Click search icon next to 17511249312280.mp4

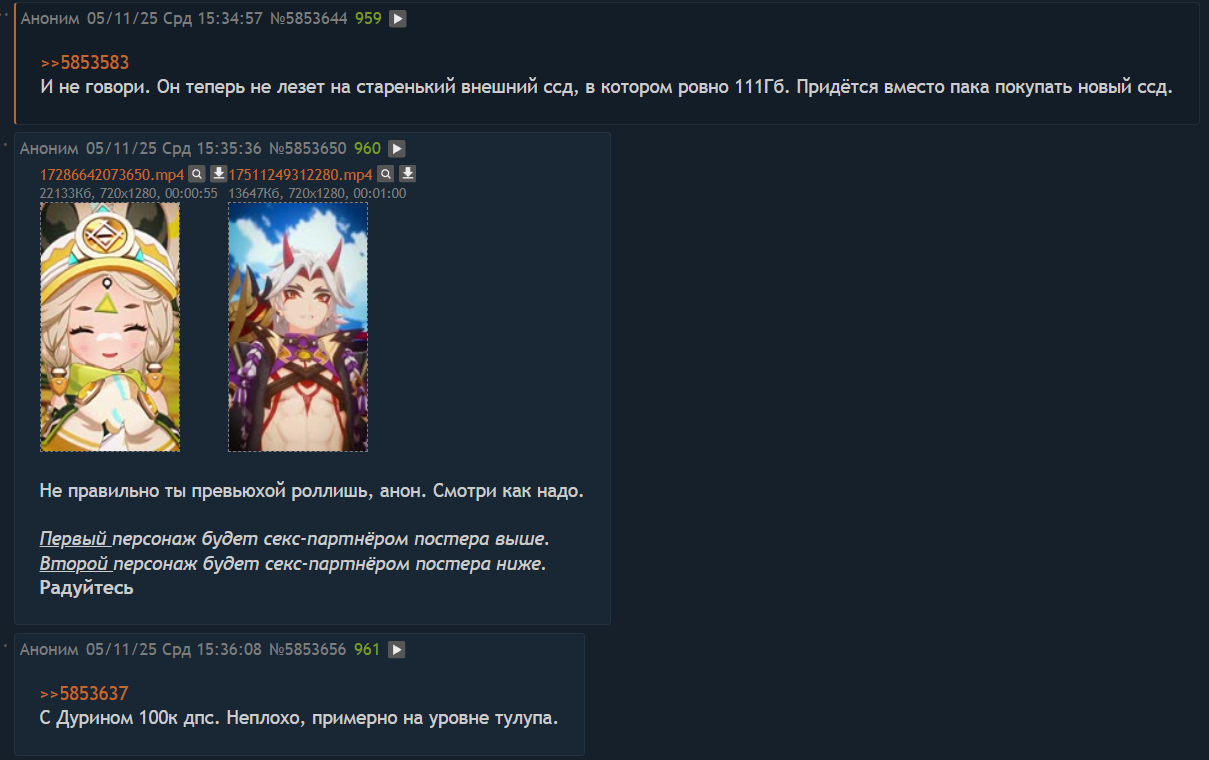385,174
